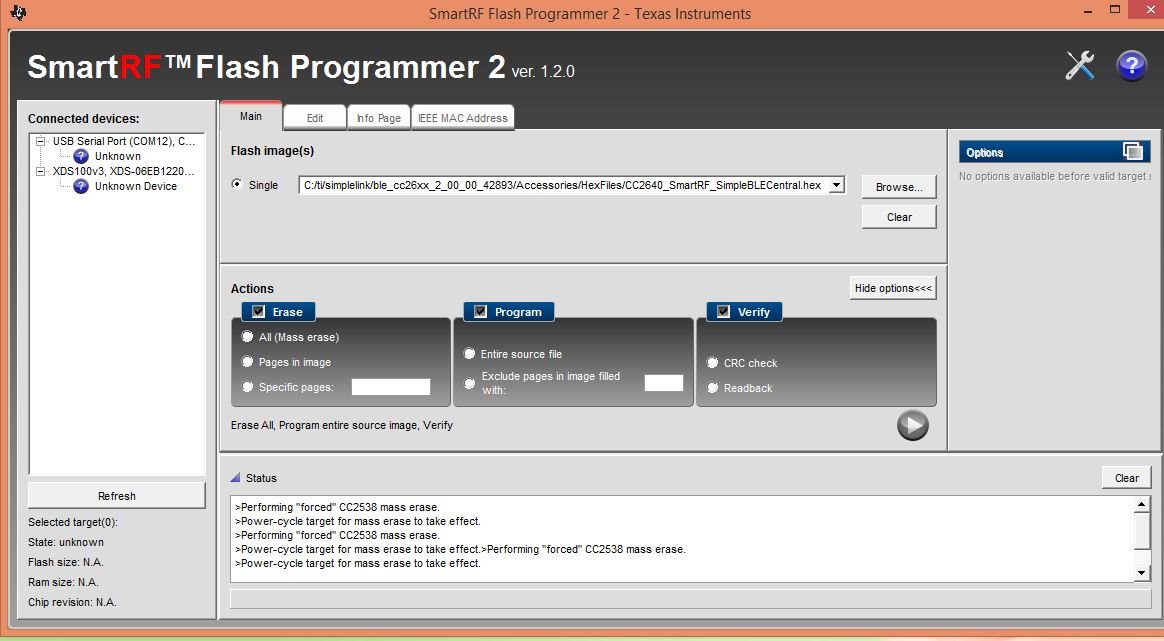Screen dimensions: 1164x641
Task: Click the 'Flash size: N.A.' text
Action: 65,562
